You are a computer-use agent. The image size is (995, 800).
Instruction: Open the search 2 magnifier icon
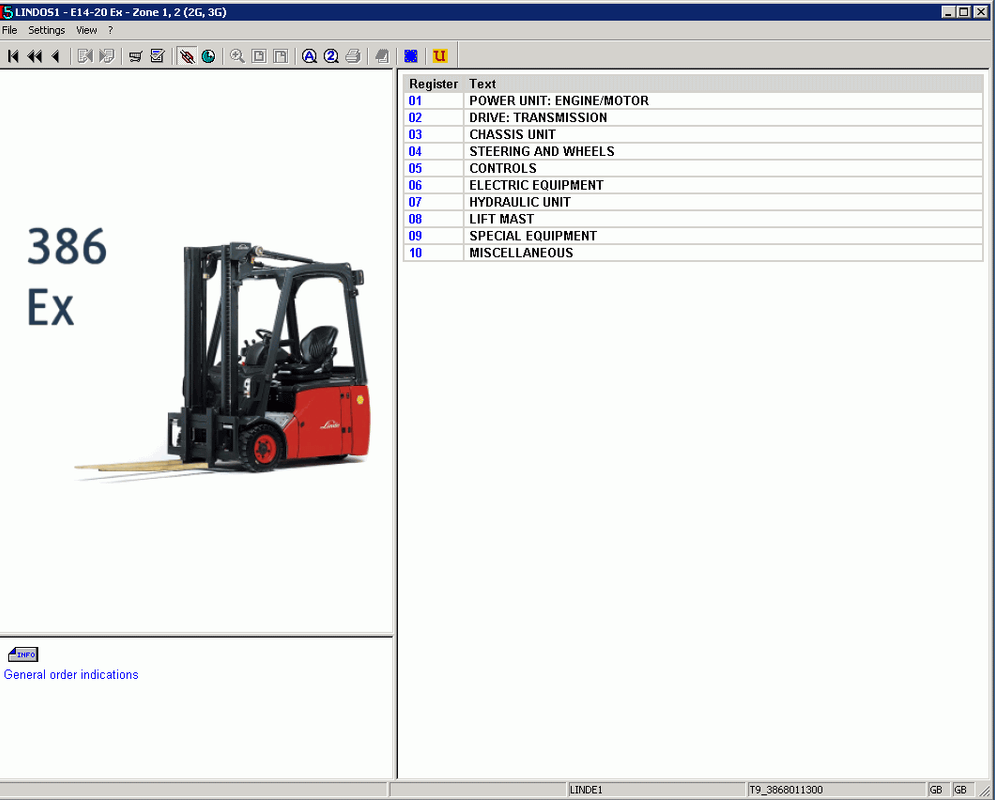[331, 56]
